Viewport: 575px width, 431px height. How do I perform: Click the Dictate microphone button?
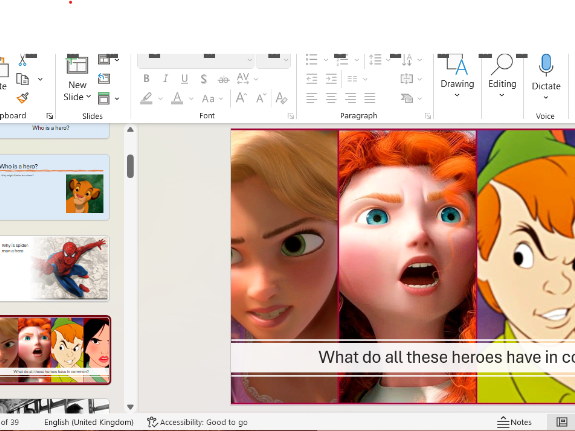coord(546,77)
